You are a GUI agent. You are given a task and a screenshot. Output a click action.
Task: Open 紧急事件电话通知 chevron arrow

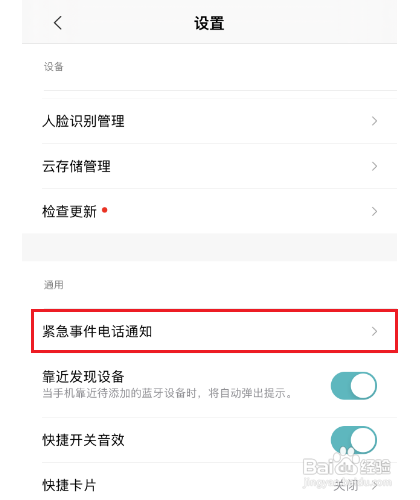374,331
